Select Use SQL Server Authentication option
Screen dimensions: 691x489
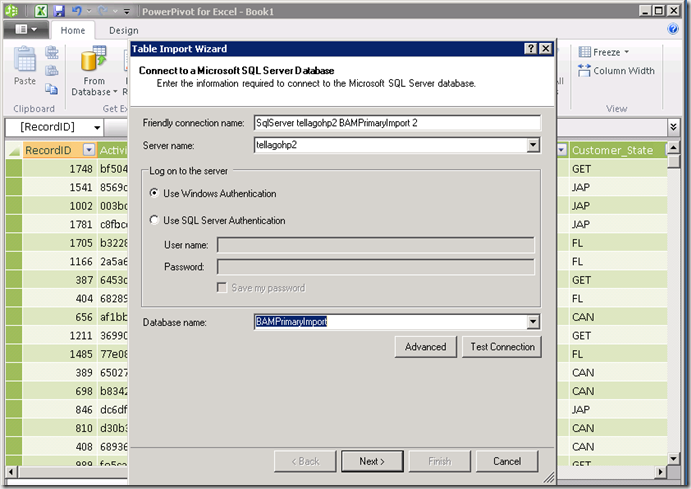pos(154,220)
